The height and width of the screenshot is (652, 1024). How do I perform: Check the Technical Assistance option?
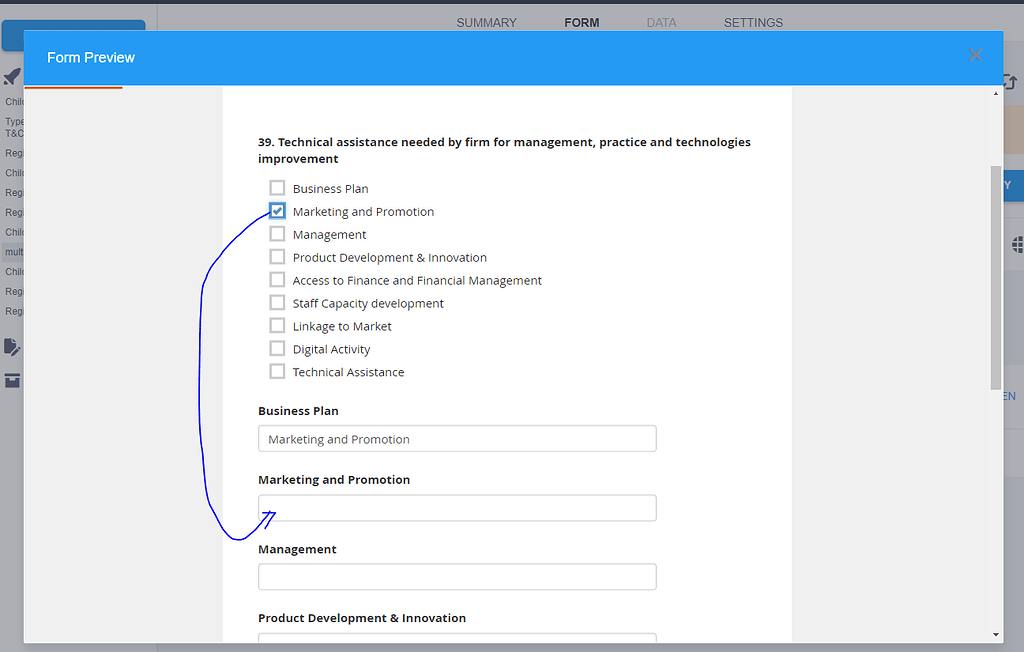pos(276,370)
